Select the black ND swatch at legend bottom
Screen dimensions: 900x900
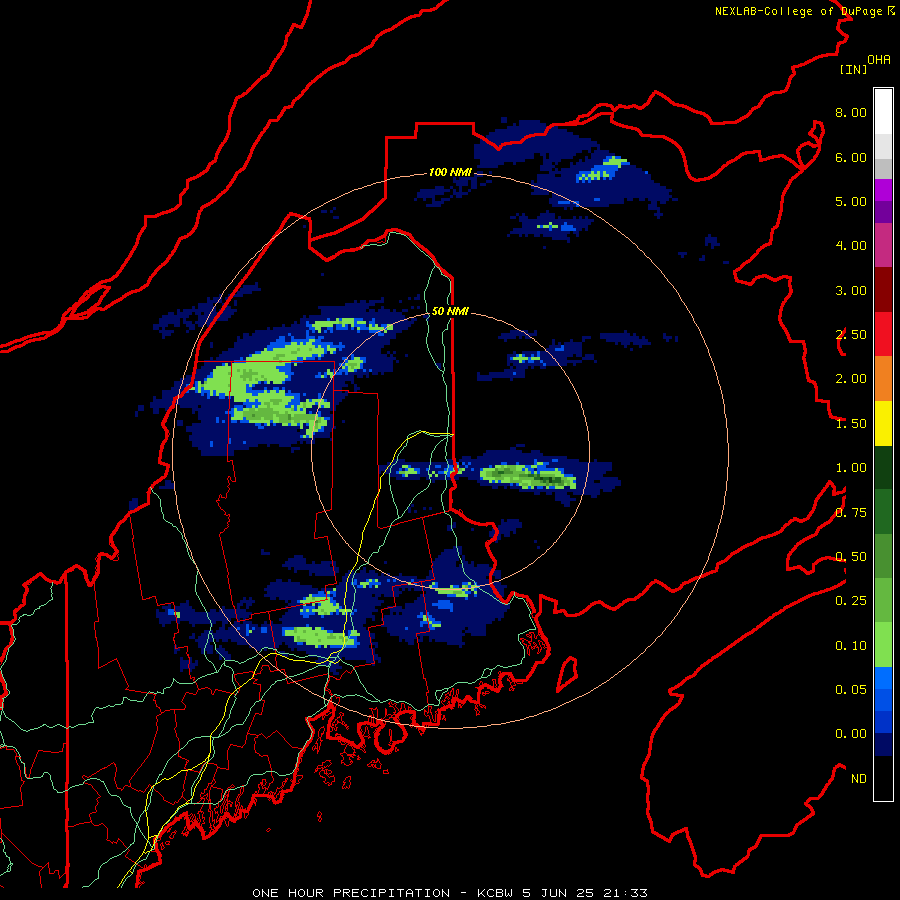[x=883, y=778]
